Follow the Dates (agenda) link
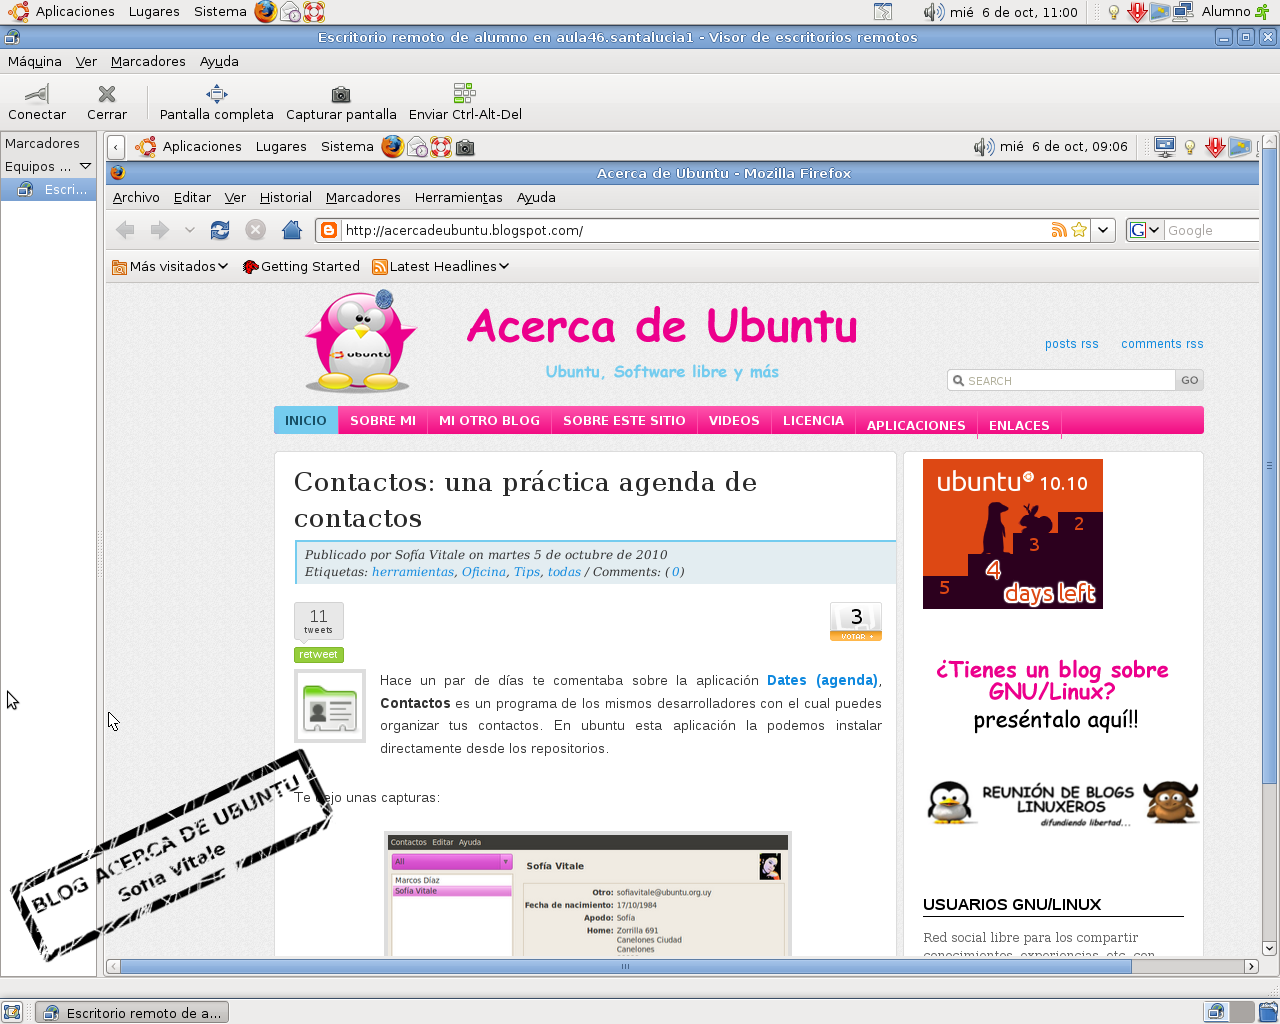The width and height of the screenshot is (1280, 1024). (820, 680)
